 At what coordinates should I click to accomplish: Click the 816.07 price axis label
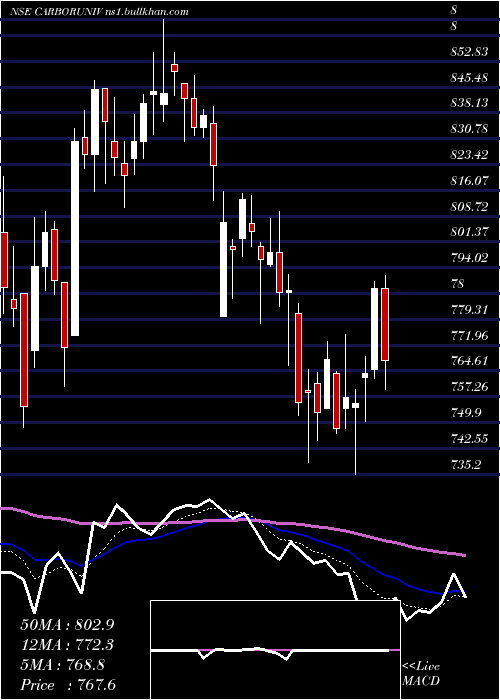(x=469, y=181)
